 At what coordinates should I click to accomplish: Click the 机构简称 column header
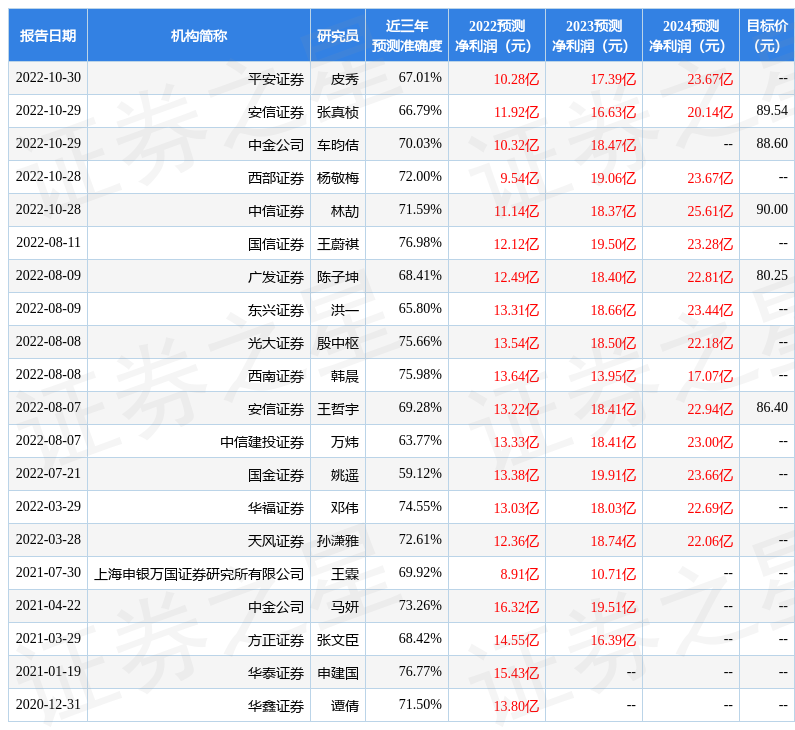[x=199, y=35]
